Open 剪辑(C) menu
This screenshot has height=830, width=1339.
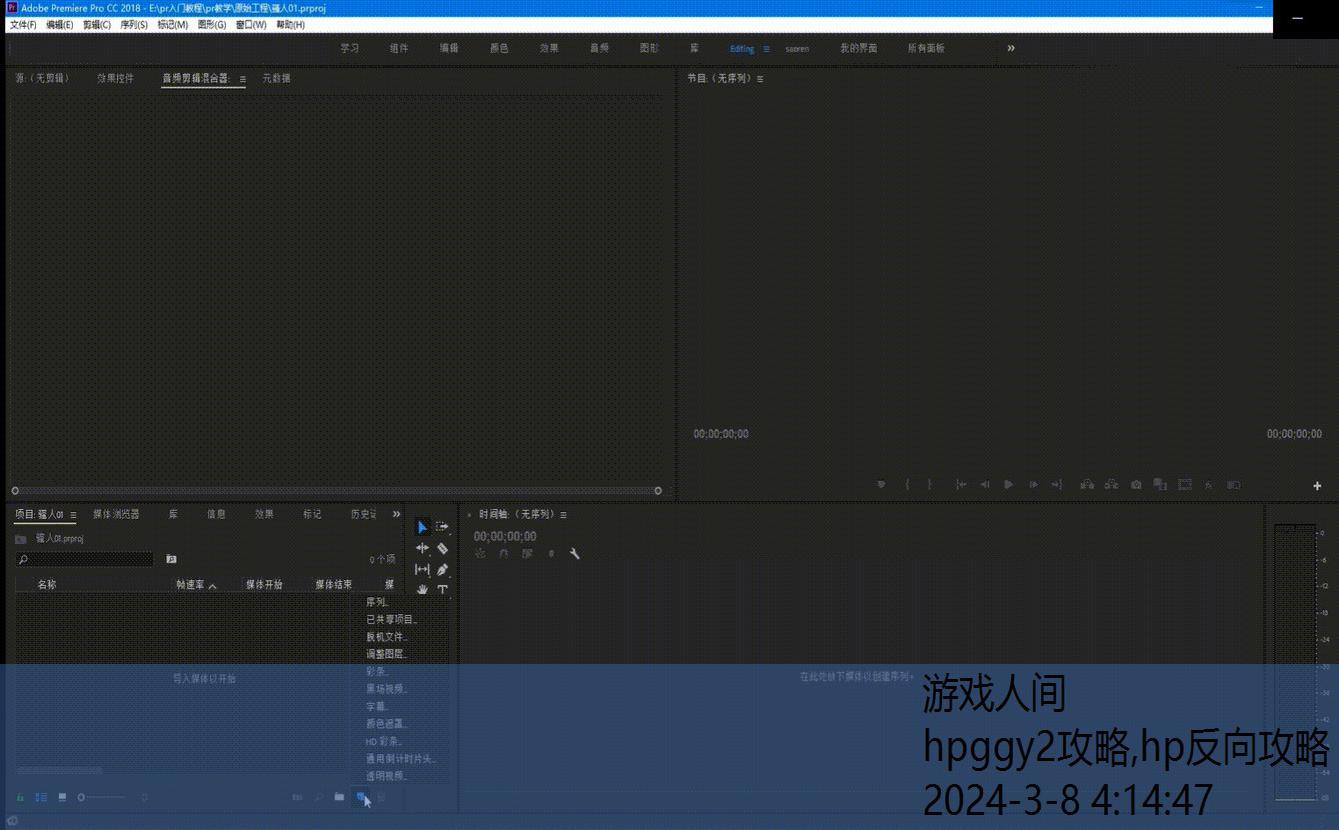pos(97,25)
